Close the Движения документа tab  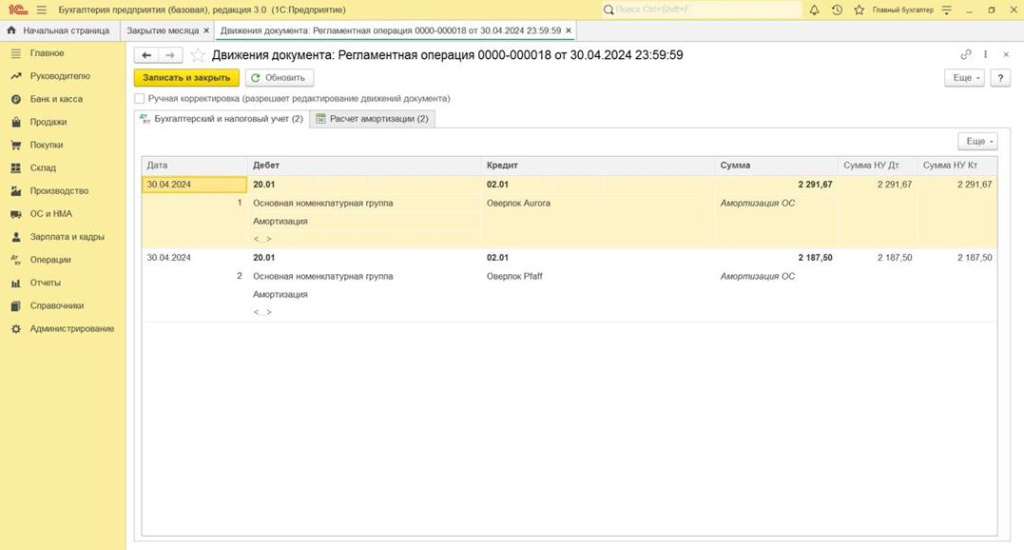click(x=568, y=31)
